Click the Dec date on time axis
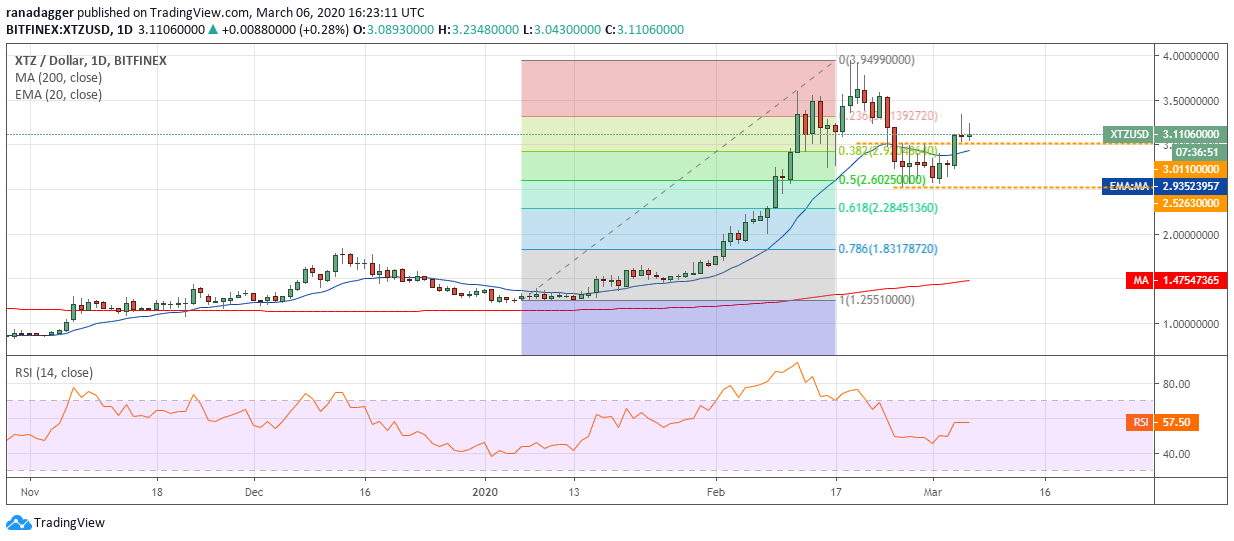The image size is (1234, 541). [254, 492]
